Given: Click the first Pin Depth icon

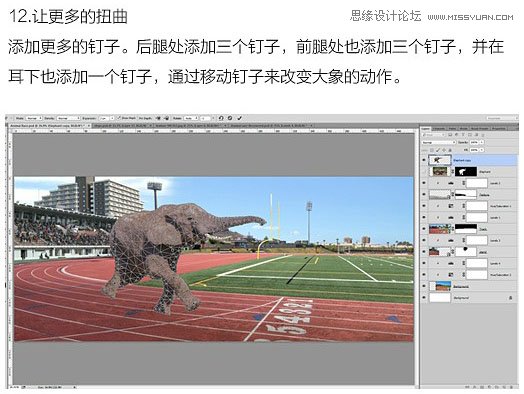Looking at the screenshot, I should tap(158, 118).
